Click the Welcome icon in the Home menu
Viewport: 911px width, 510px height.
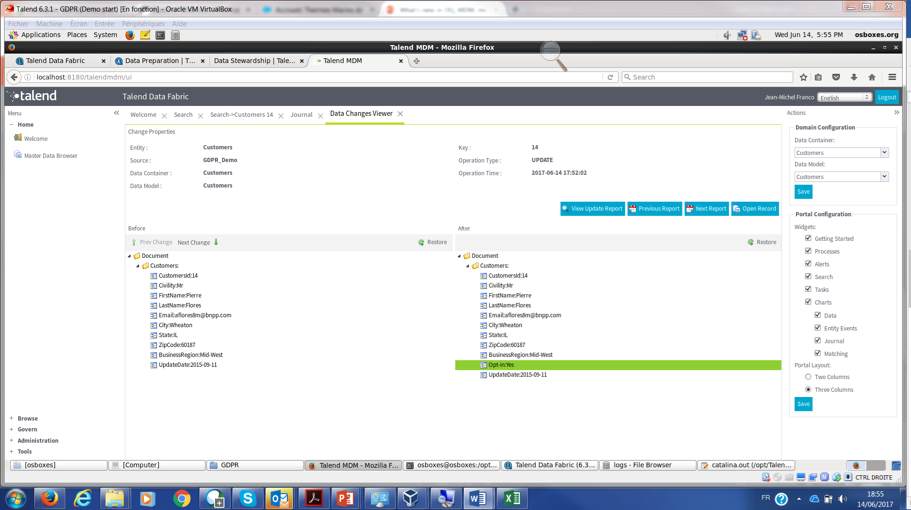pos(17,138)
